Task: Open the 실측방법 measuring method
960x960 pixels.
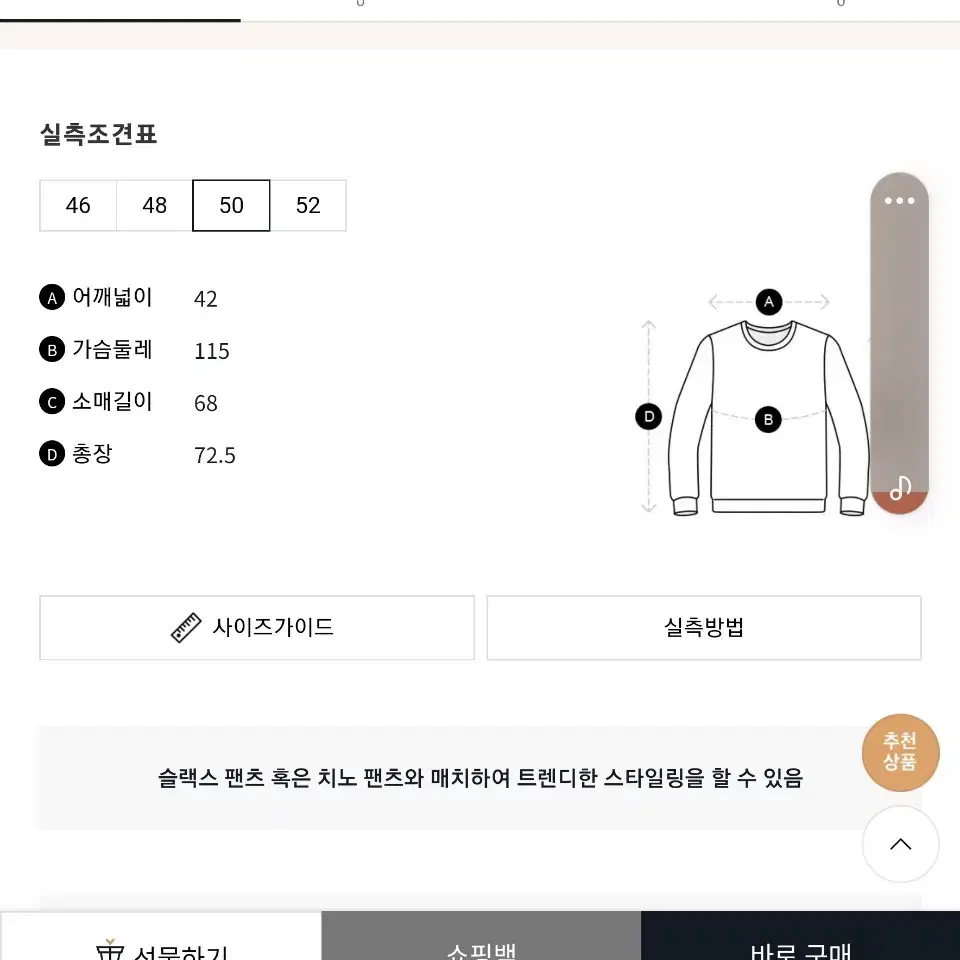Action: pos(704,628)
